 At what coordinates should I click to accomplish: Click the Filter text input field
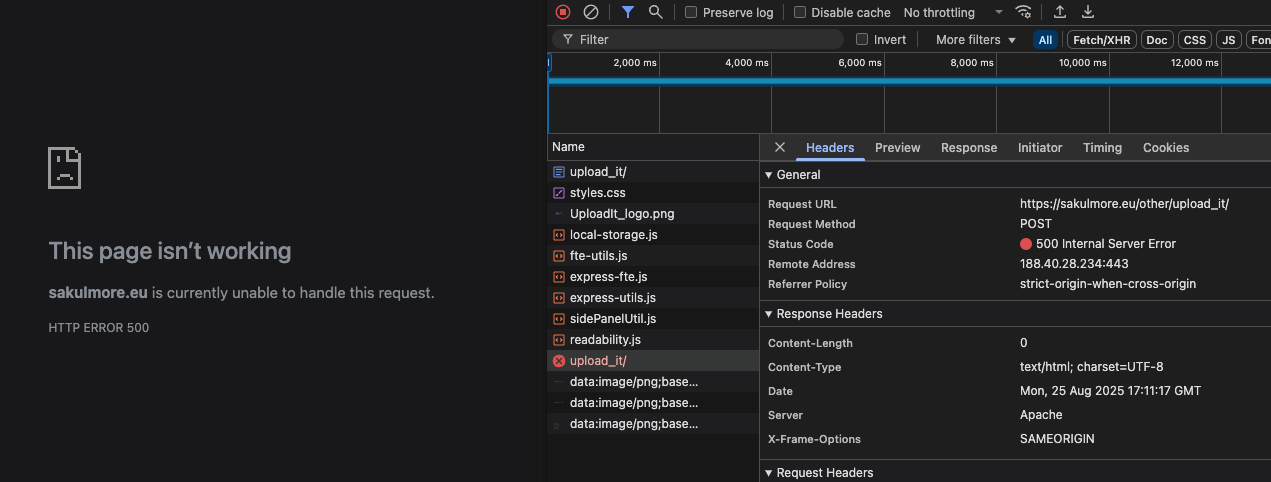[x=700, y=40]
